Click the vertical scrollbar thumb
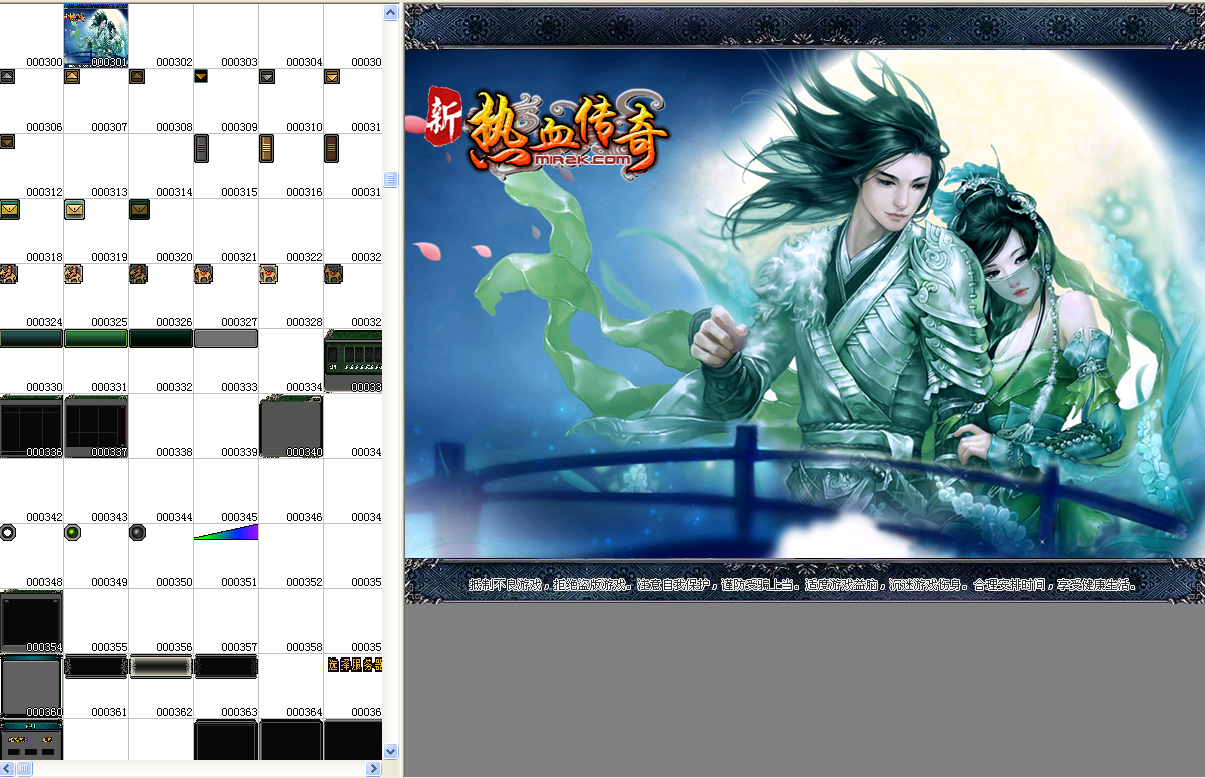This screenshot has height=778, width=1205. pos(391,179)
